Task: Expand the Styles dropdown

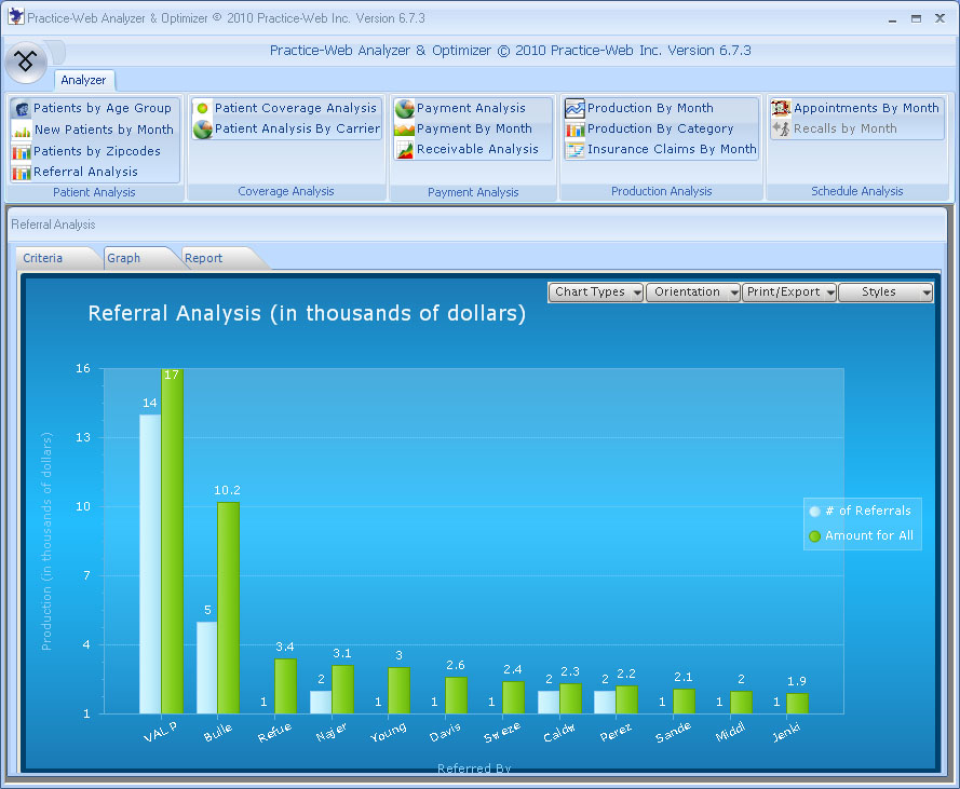Action: pyautogui.click(x=885, y=292)
